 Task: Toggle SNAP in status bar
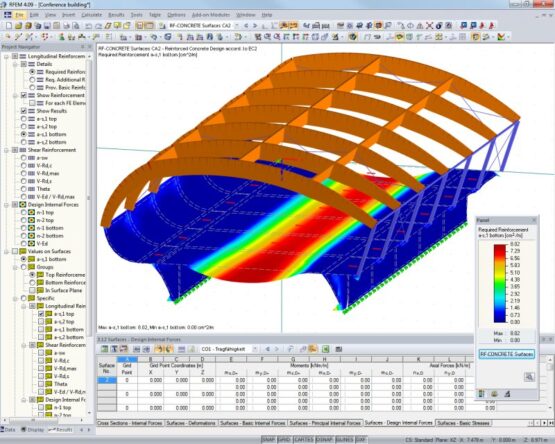coord(269,440)
